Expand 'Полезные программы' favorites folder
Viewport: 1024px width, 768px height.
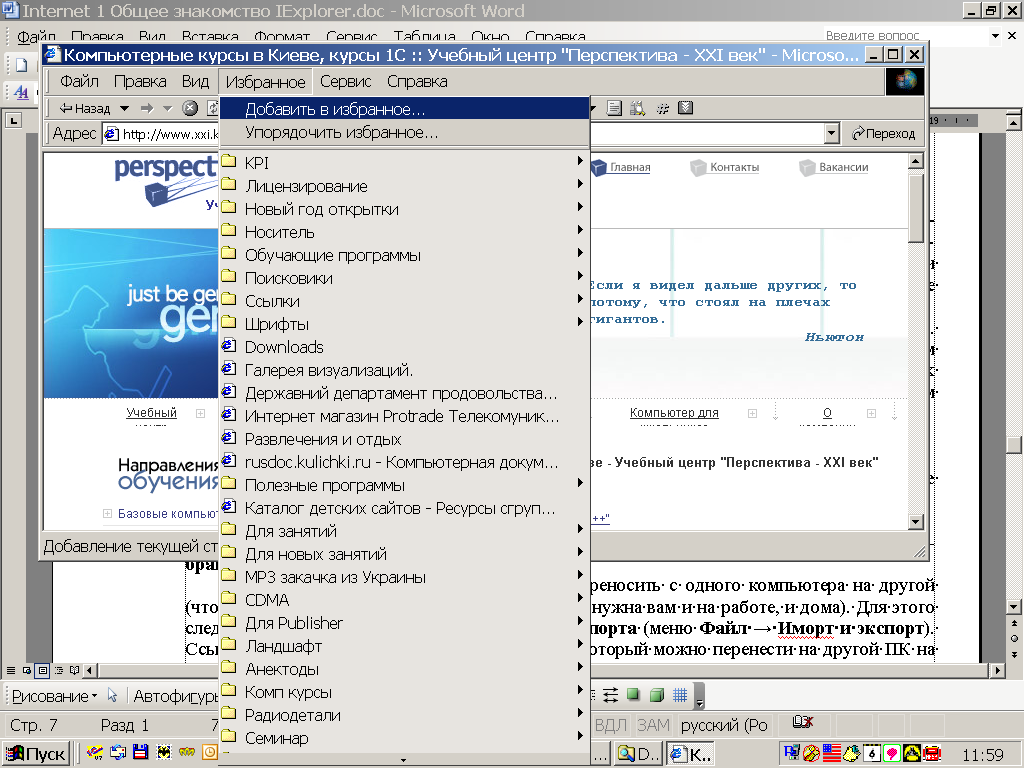[404, 485]
